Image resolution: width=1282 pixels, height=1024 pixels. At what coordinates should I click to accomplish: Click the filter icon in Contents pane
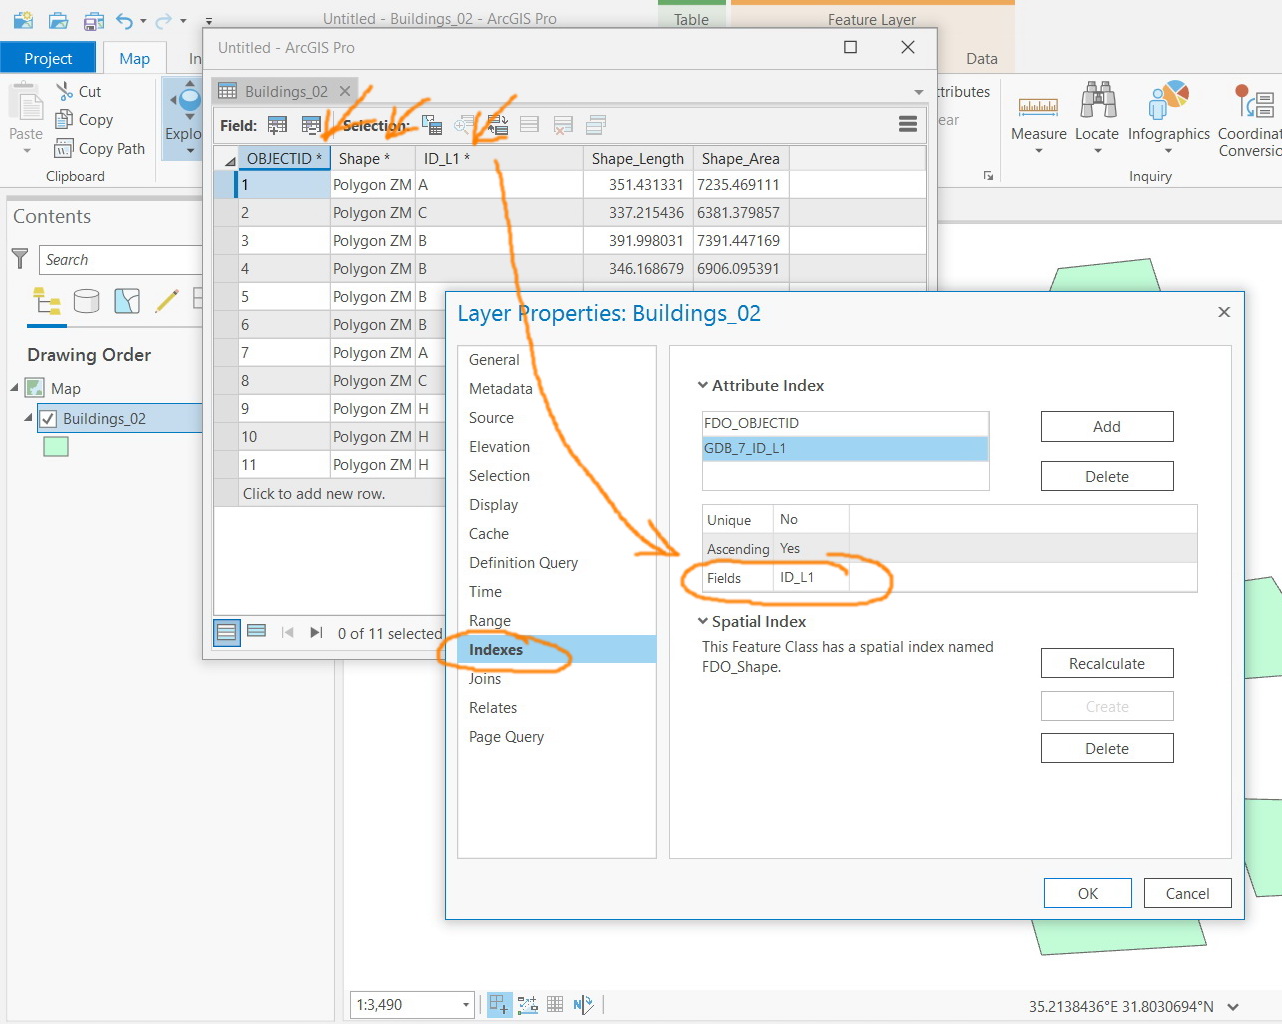point(20,259)
